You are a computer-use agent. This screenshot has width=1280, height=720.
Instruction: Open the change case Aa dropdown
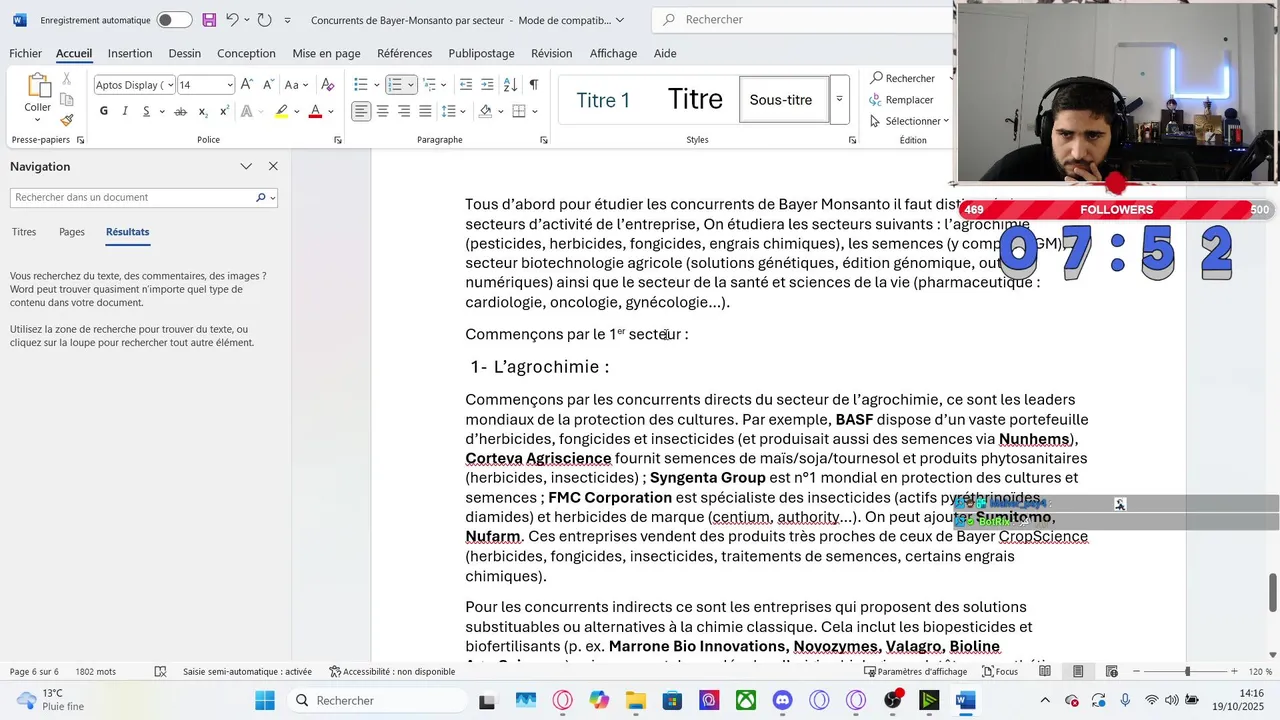(297, 85)
